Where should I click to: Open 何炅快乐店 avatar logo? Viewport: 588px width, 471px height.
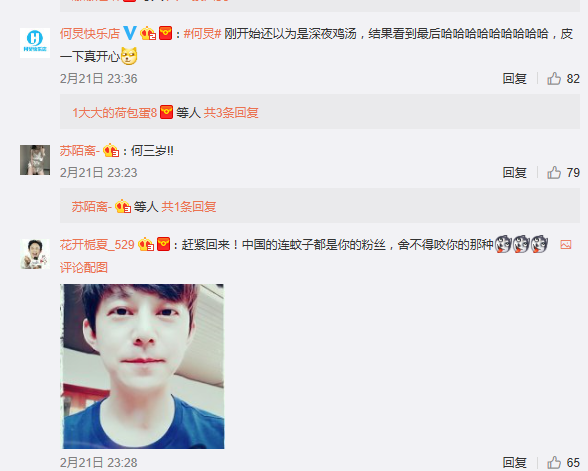[35, 43]
